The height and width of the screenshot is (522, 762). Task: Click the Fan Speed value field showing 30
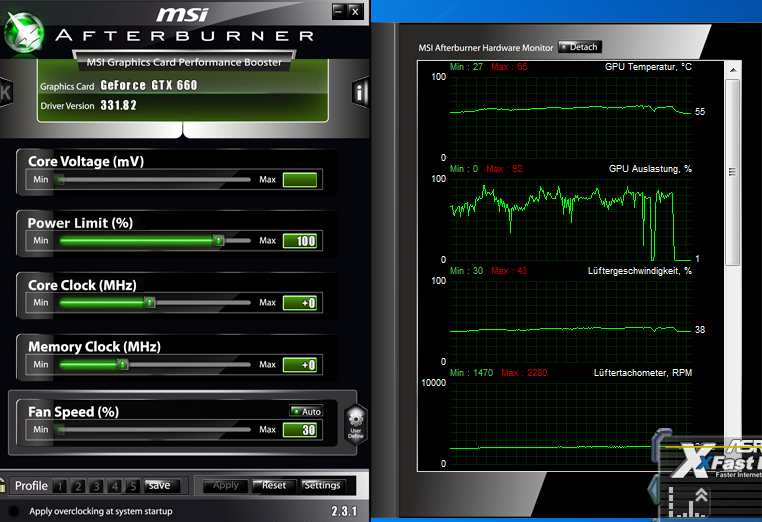[x=300, y=430]
